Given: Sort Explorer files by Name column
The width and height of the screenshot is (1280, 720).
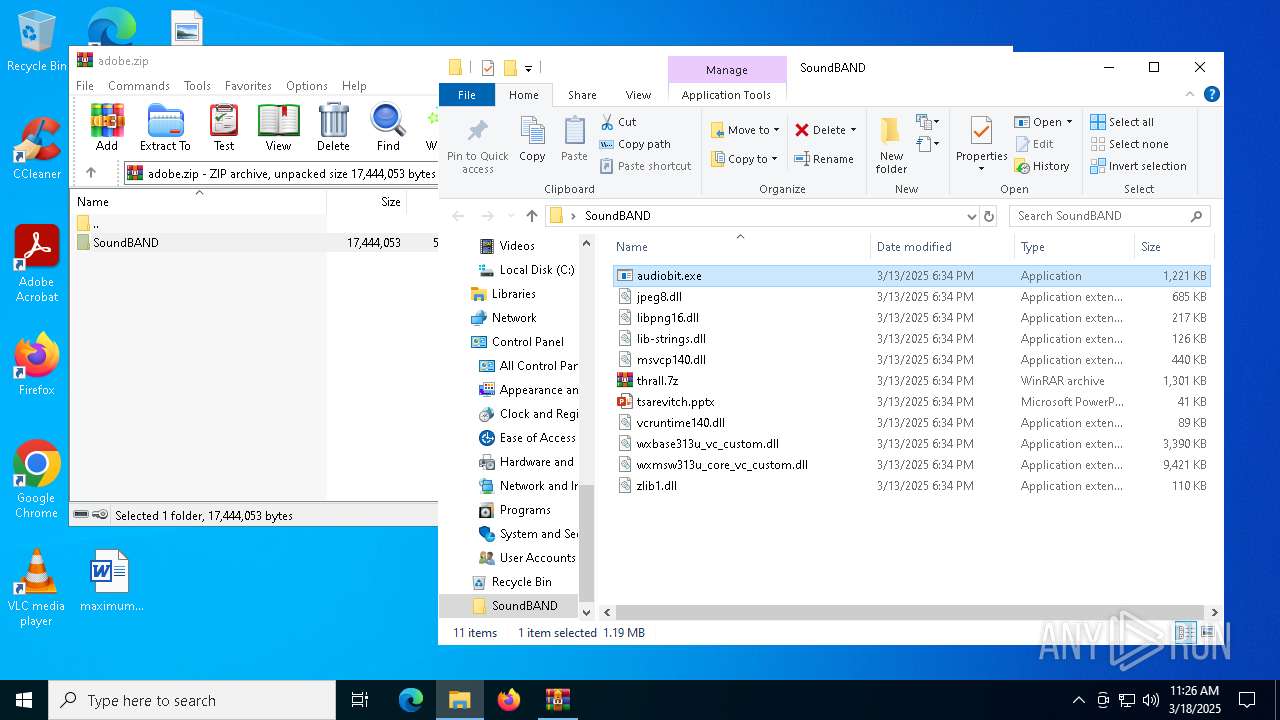Looking at the screenshot, I should point(740,247).
